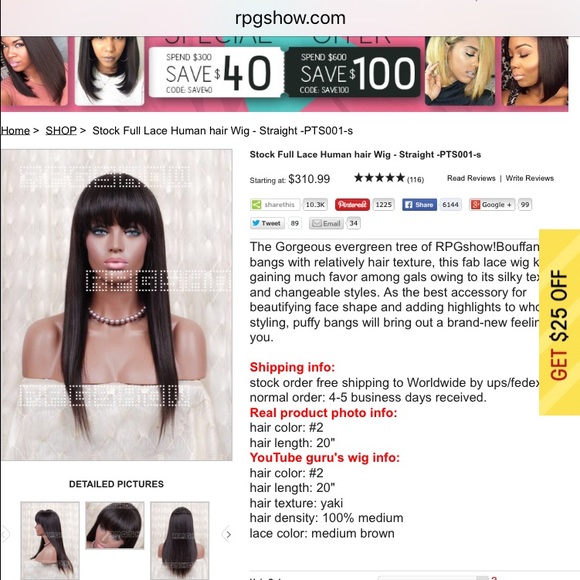Tap the rpgshow.com address bar
Image resolution: width=580 pixels, height=580 pixels.
coord(290,18)
